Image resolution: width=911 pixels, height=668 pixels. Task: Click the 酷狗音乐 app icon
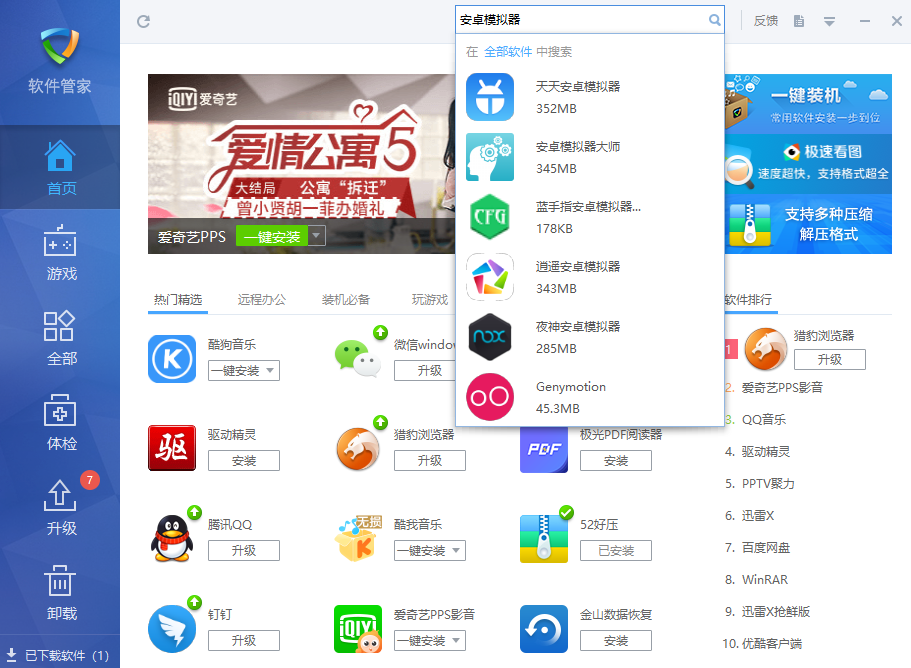coord(172,359)
